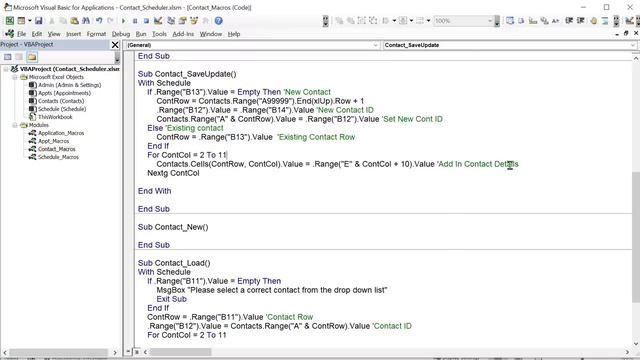The image size is (640, 360).
Task: Click Procedure View button at code pane bottom
Action: coord(128,351)
